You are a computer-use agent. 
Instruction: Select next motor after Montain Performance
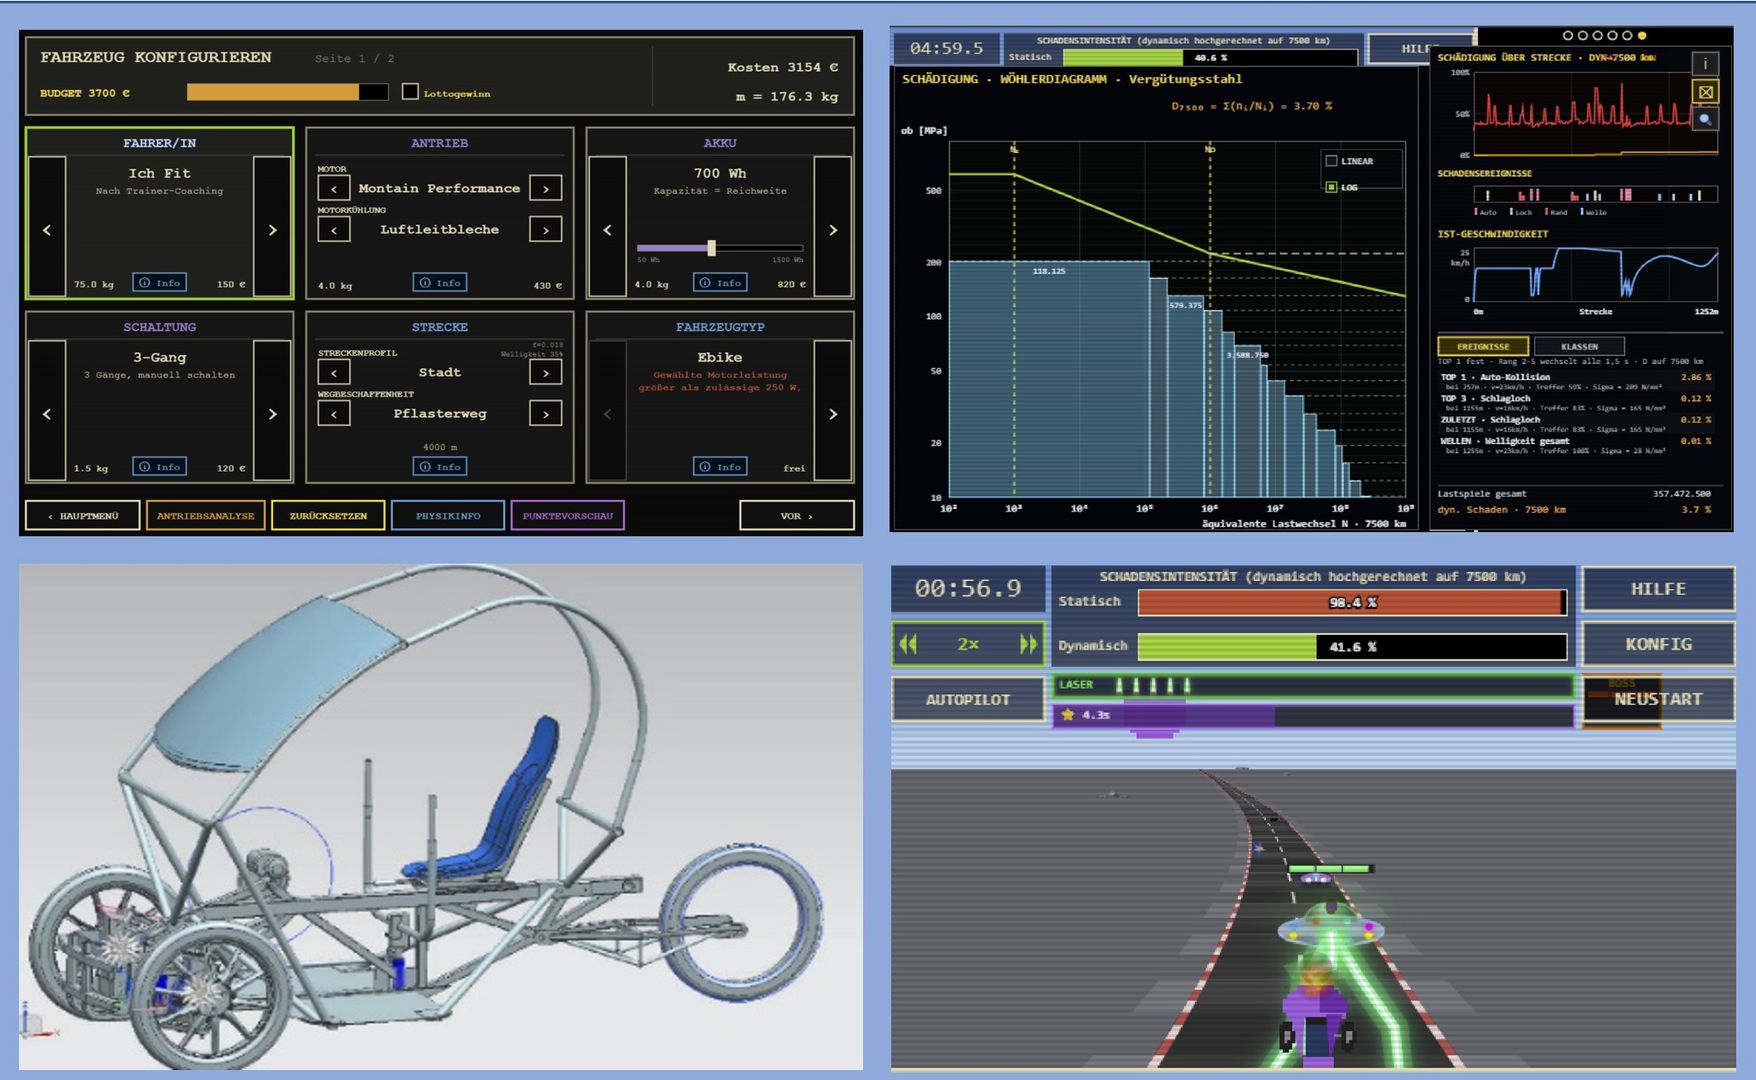[545, 188]
